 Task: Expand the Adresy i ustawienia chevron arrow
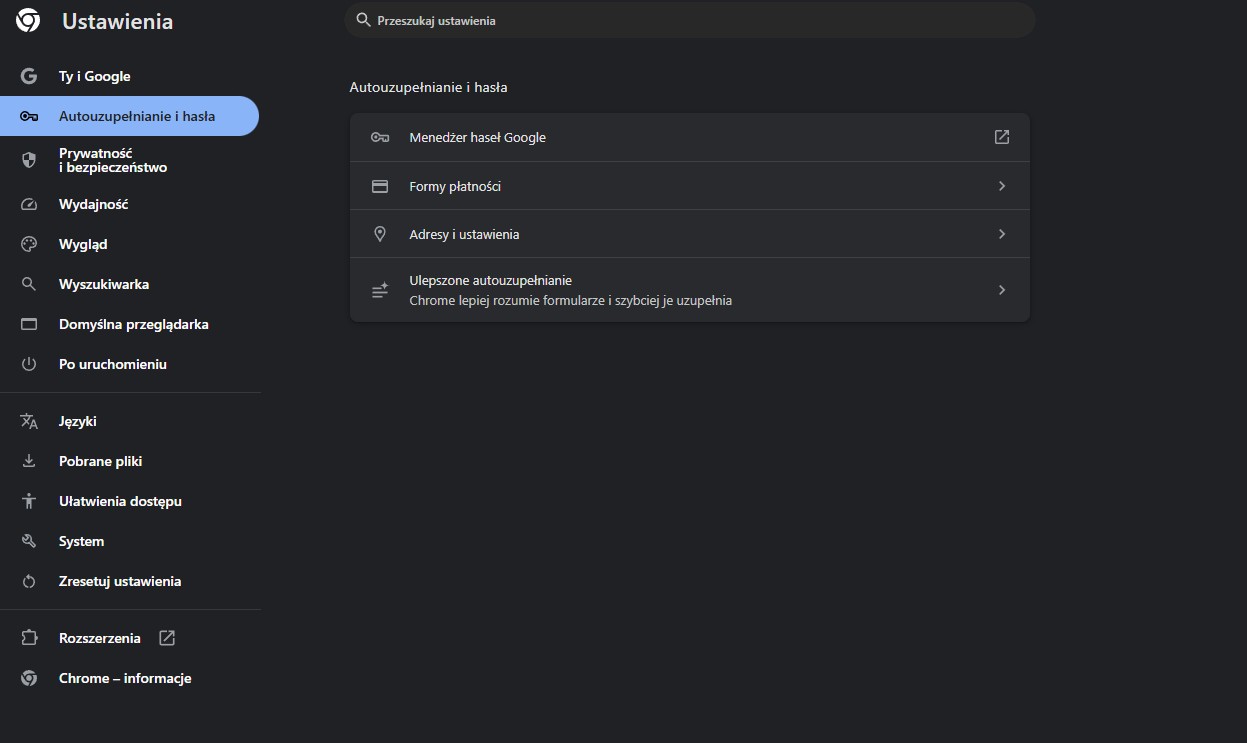pyautogui.click(x=1001, y=234)
